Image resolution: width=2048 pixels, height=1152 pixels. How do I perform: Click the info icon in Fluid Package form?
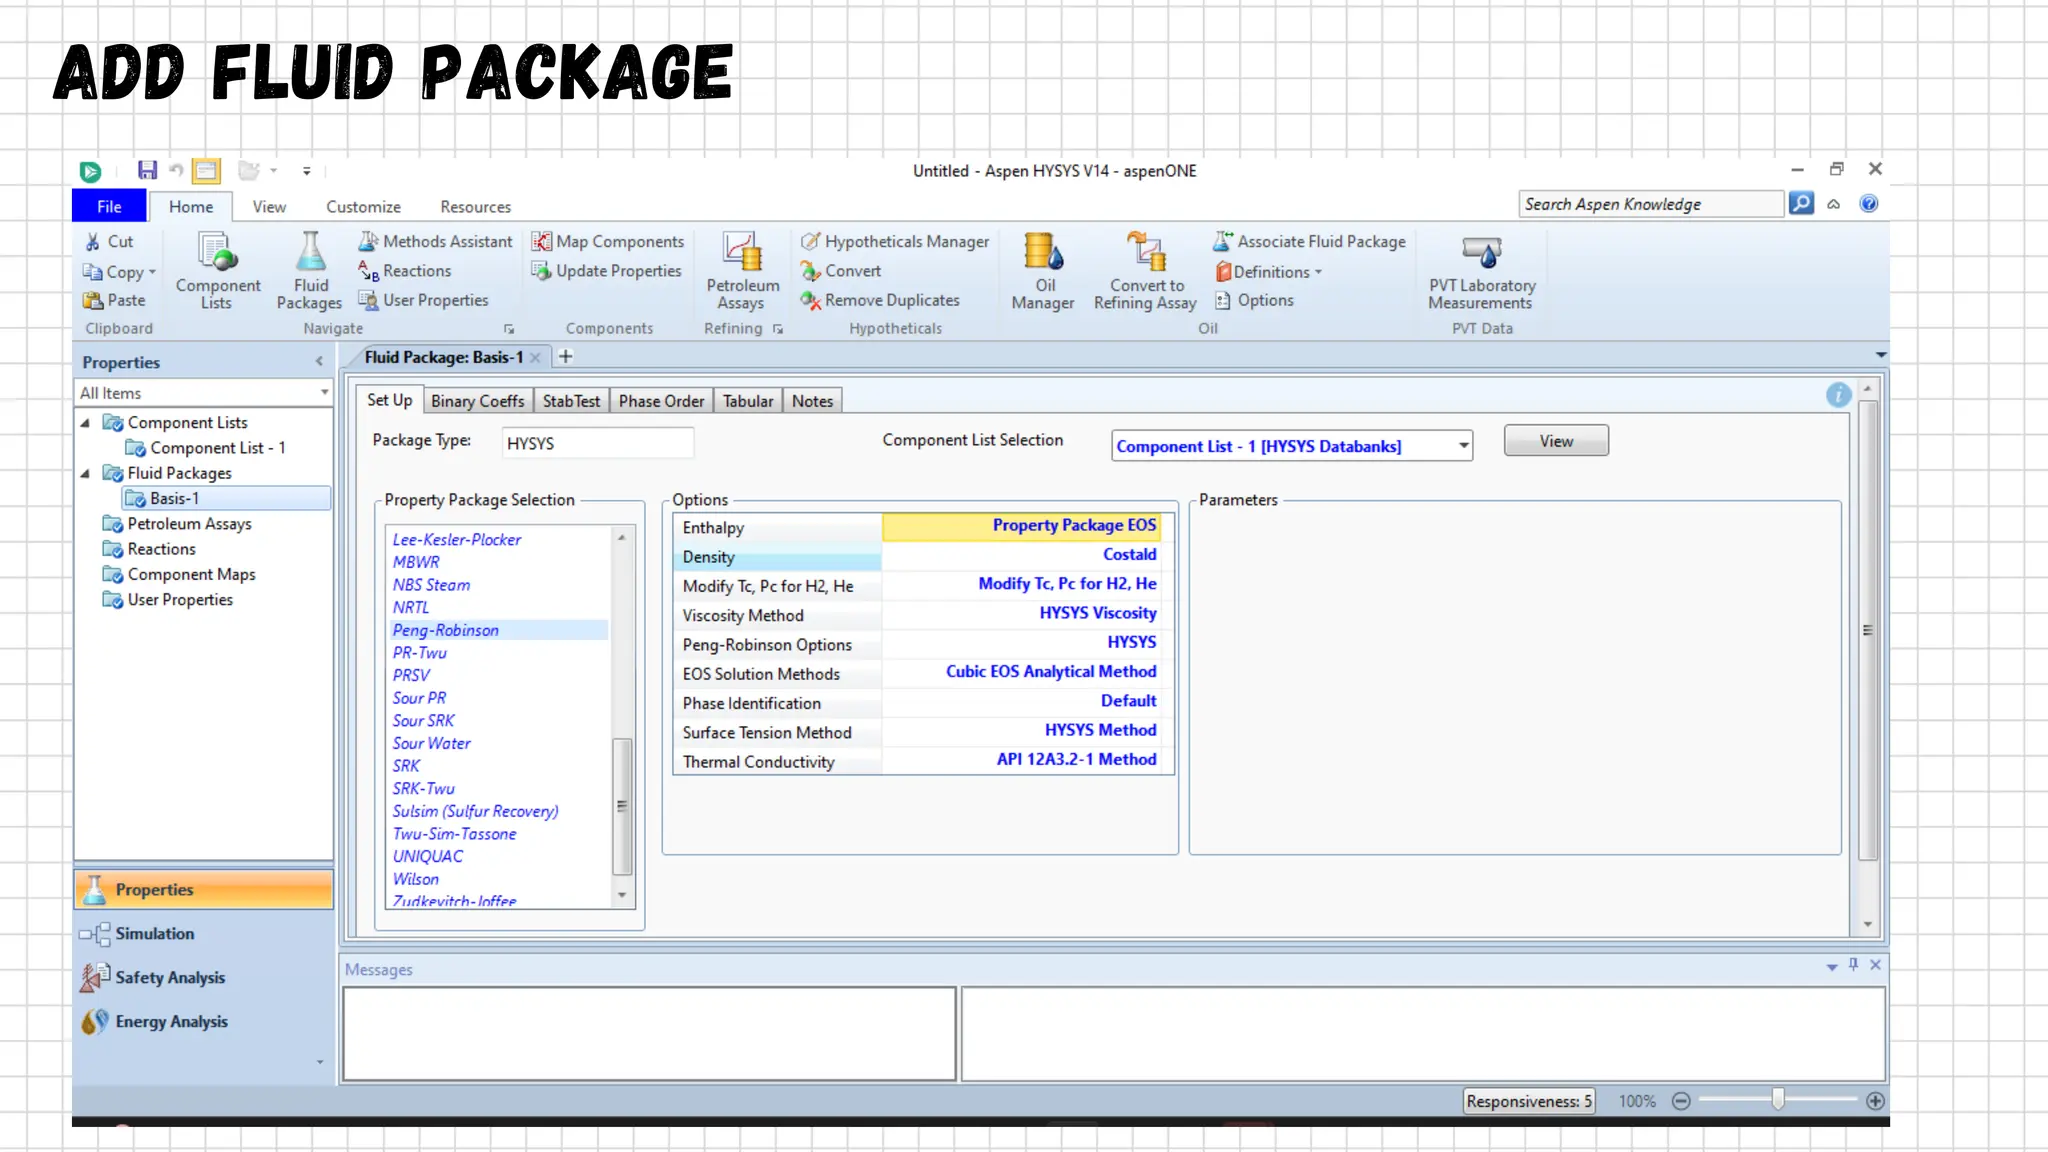1838,395
